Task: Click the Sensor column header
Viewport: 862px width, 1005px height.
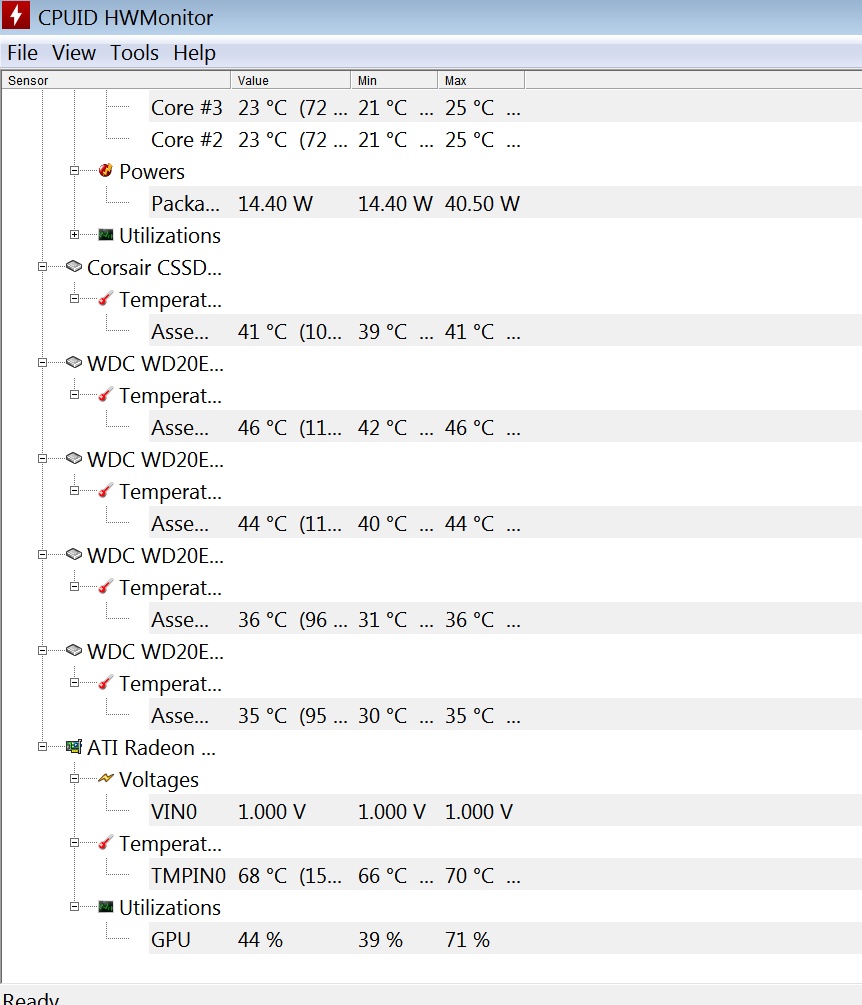Action: coord(116,80)
